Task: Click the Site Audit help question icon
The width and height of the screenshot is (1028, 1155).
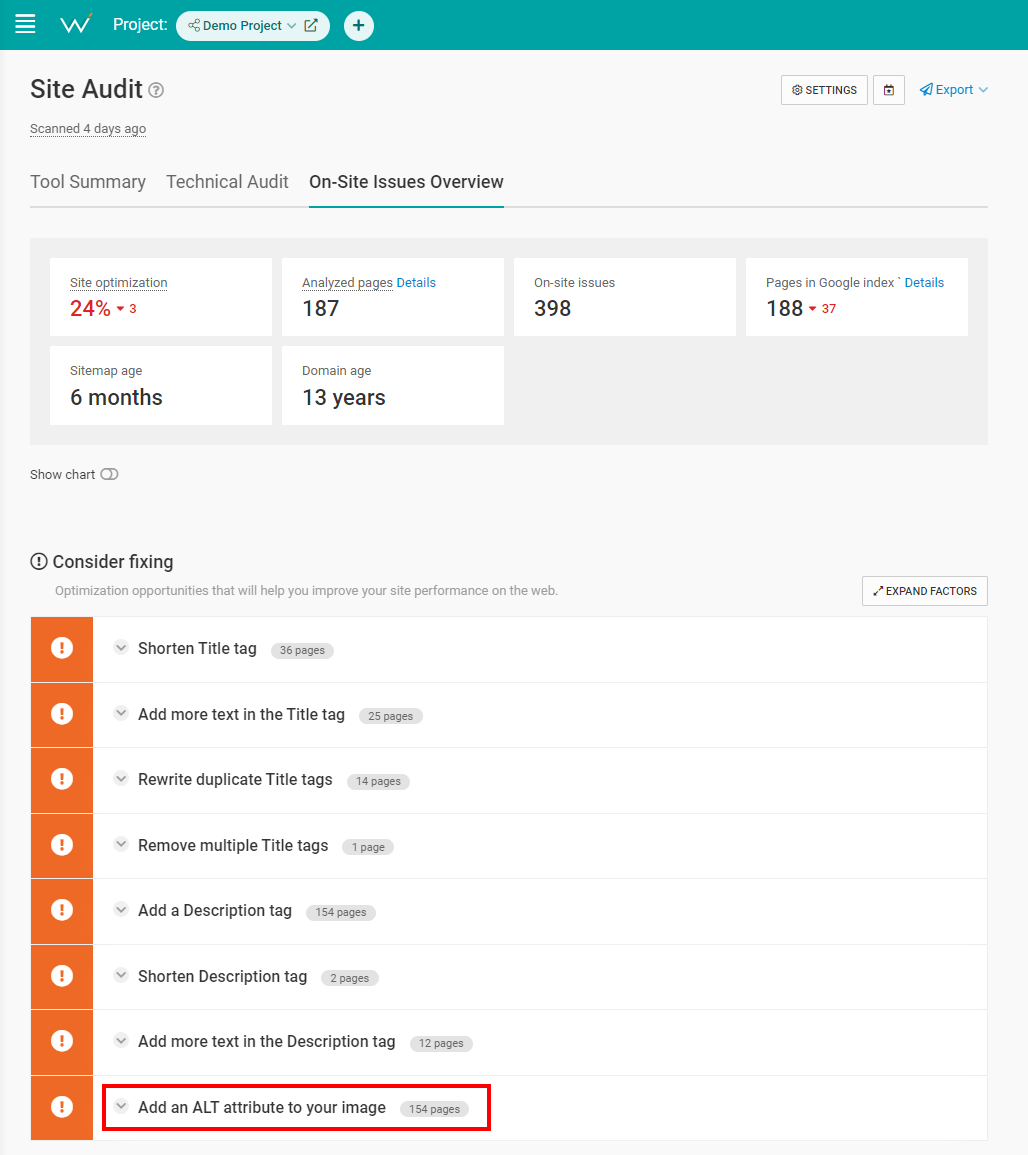Action: coord(156,90)
